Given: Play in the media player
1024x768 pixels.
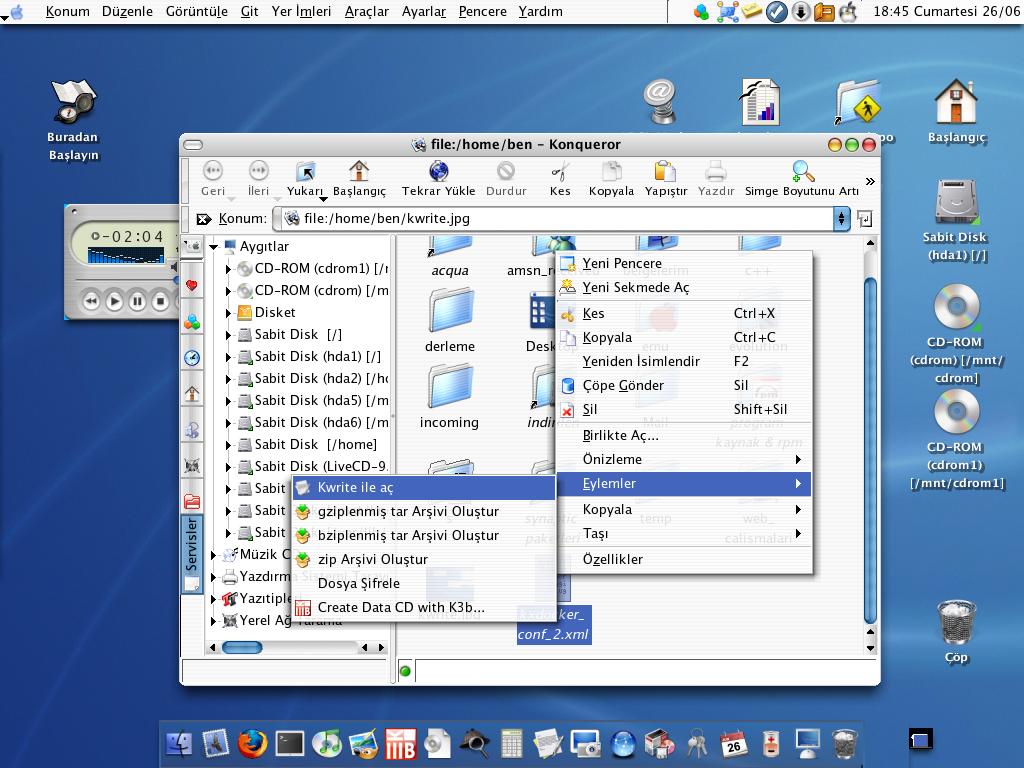Looking at the screenshot, I should [x=114, y=302].
